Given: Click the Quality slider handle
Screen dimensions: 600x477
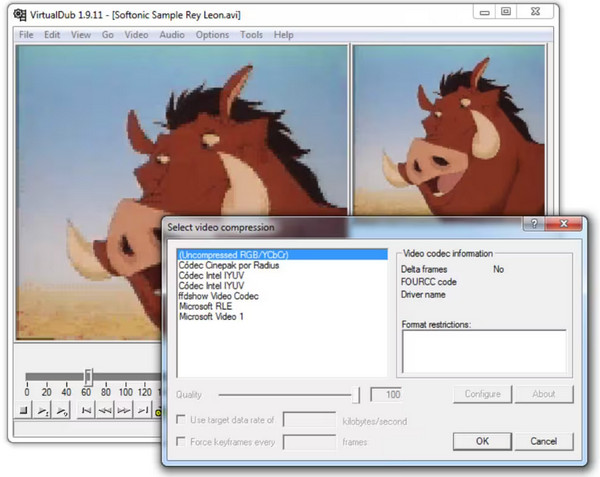Looking at the screenshot, I should point(356,395).
